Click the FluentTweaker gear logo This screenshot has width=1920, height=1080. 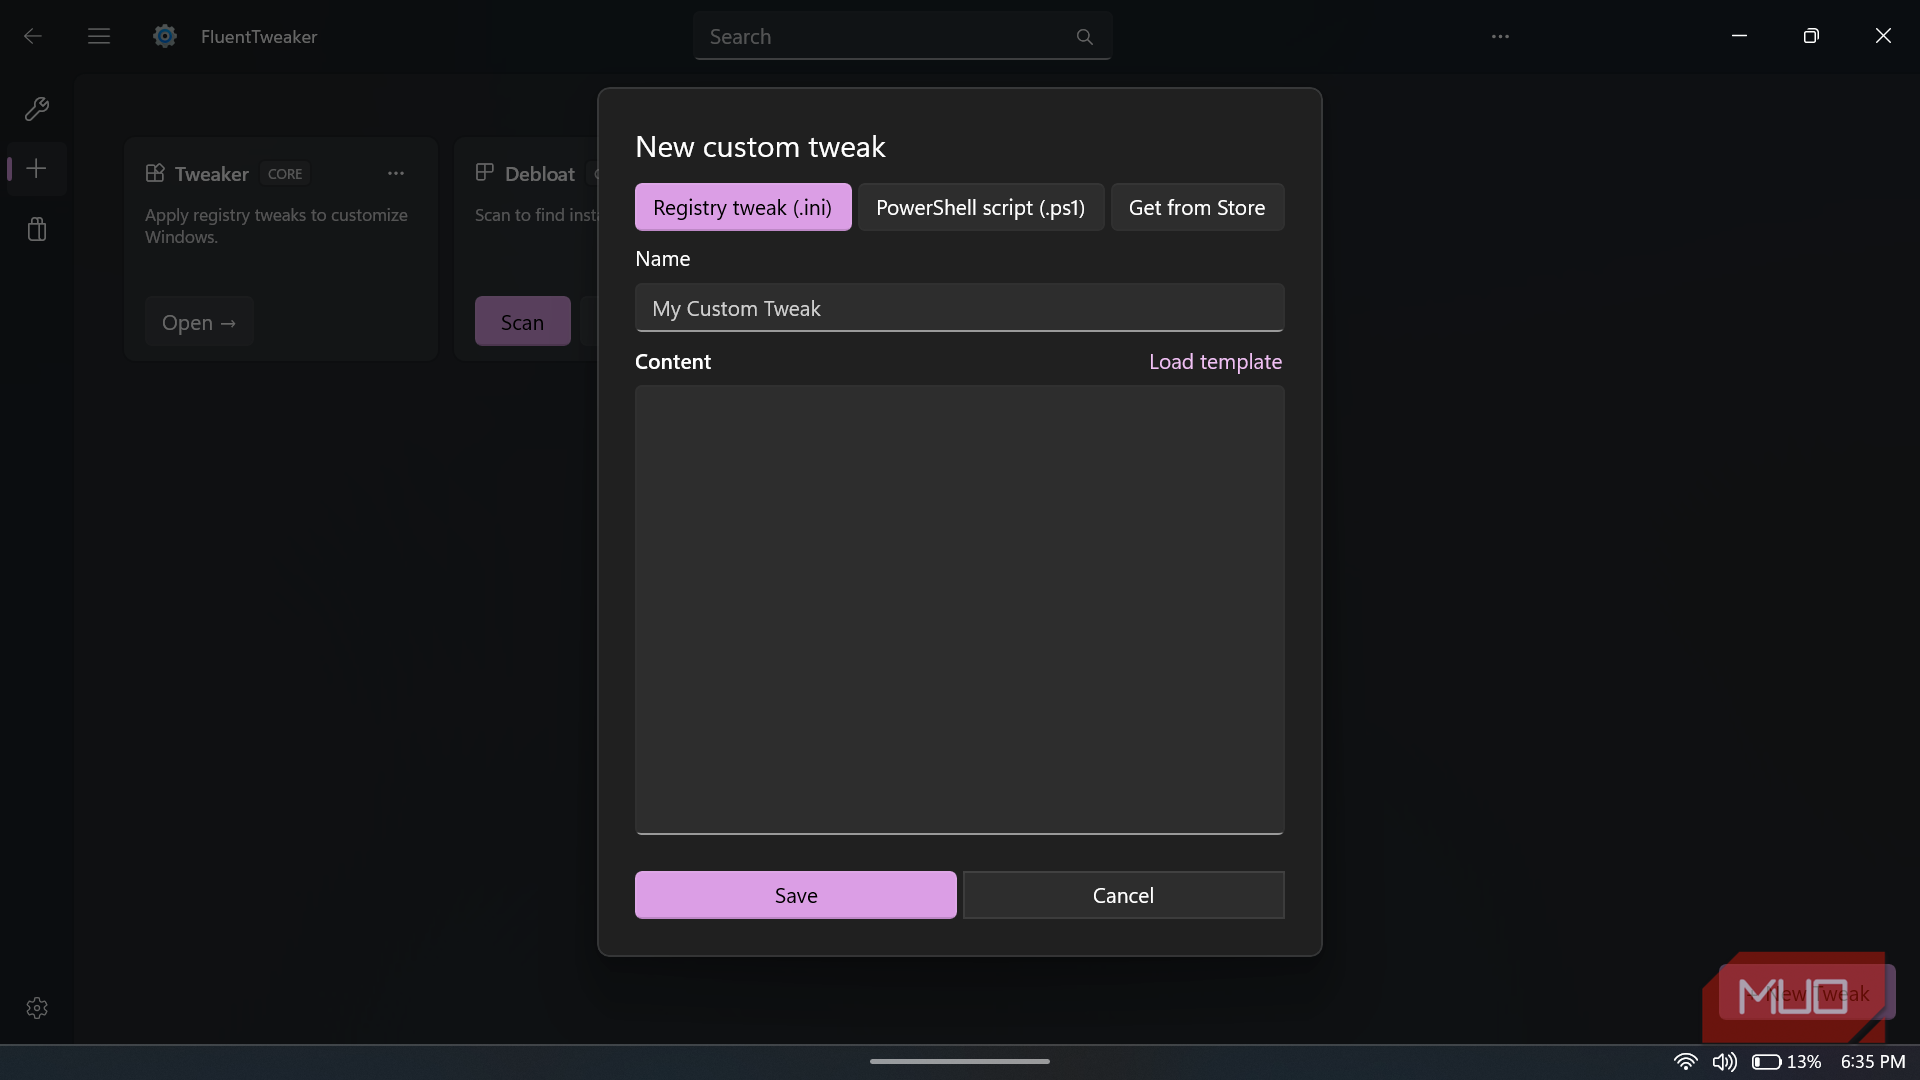165,36
